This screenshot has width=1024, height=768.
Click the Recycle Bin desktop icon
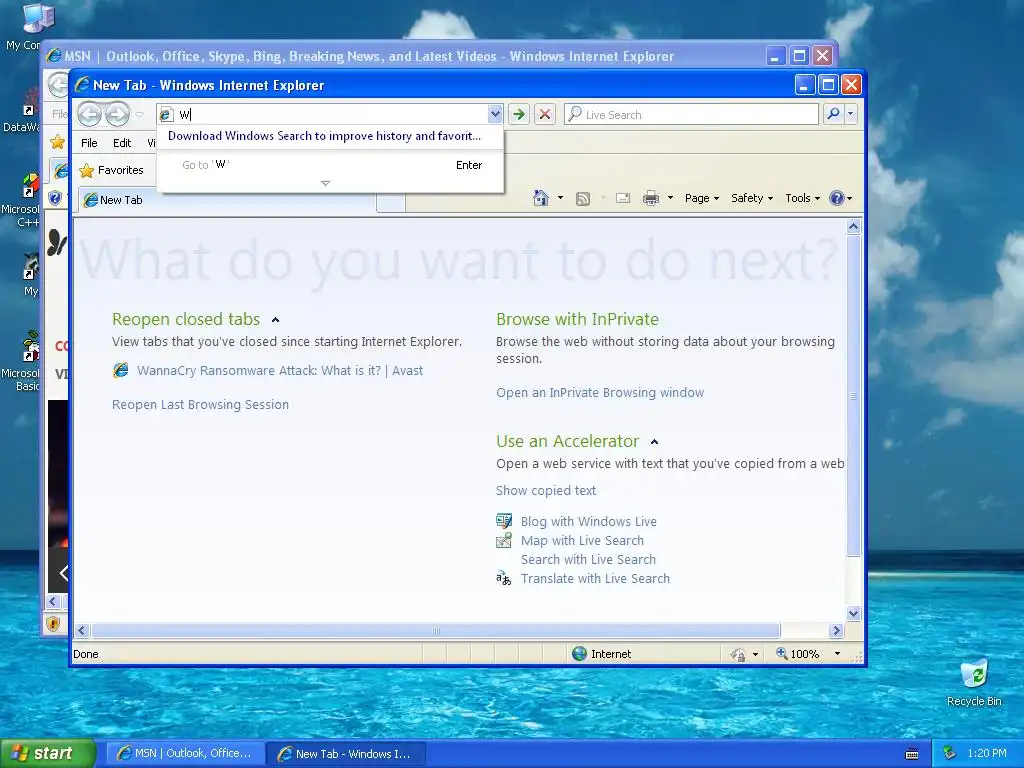(974, 683)
